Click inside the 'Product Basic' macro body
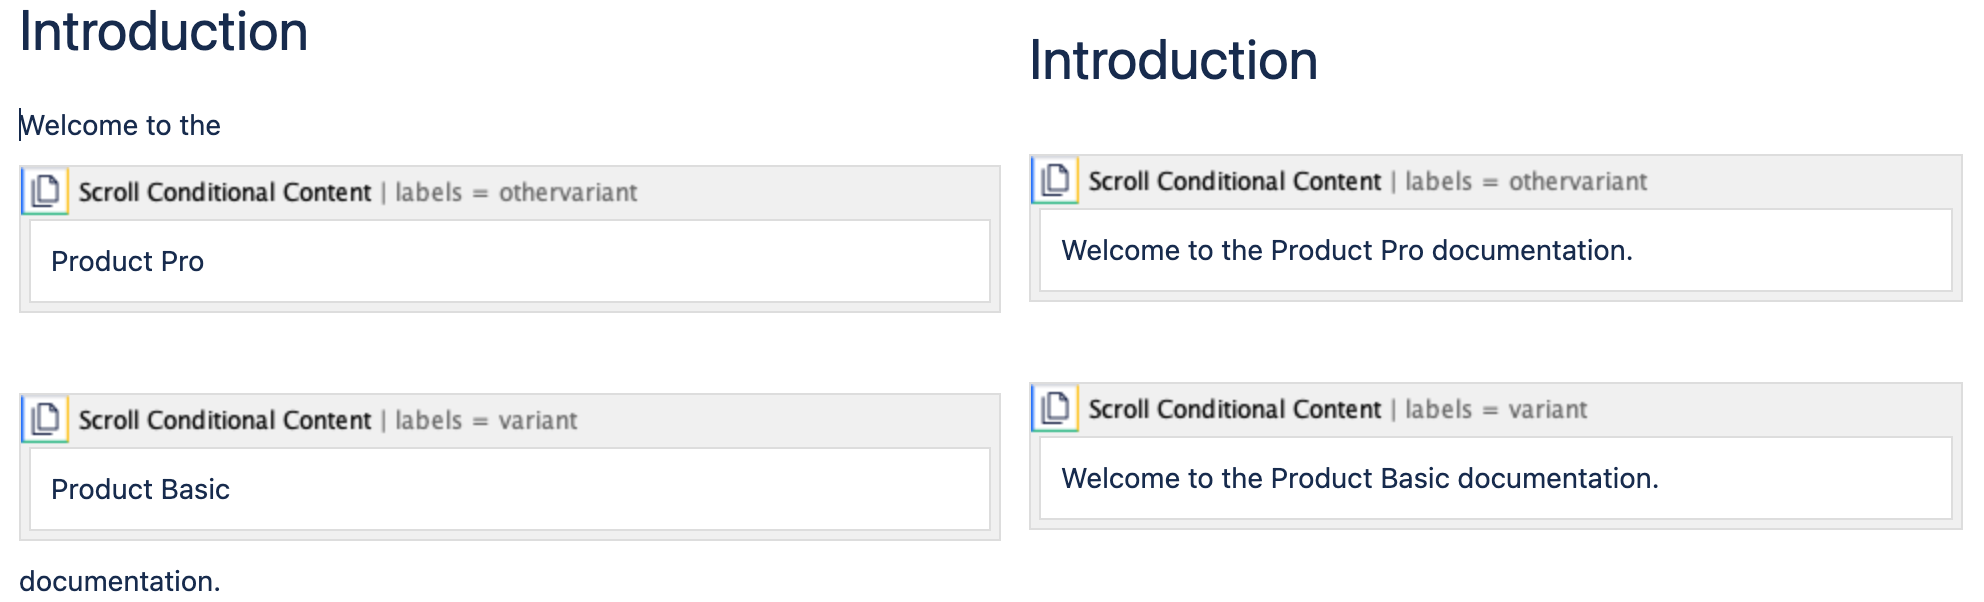The height and width of the screenshot is (602, 1984). pos(141,489)
